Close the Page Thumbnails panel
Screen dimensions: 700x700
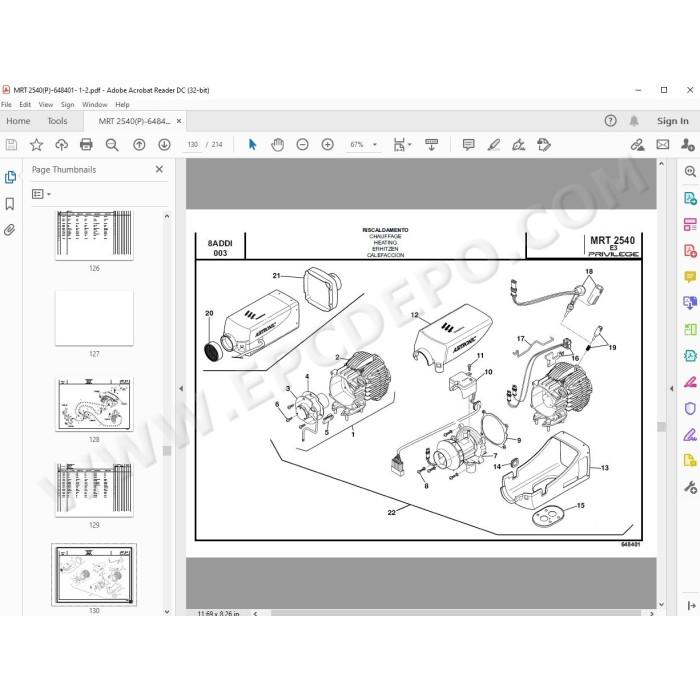tap(159, 169)
